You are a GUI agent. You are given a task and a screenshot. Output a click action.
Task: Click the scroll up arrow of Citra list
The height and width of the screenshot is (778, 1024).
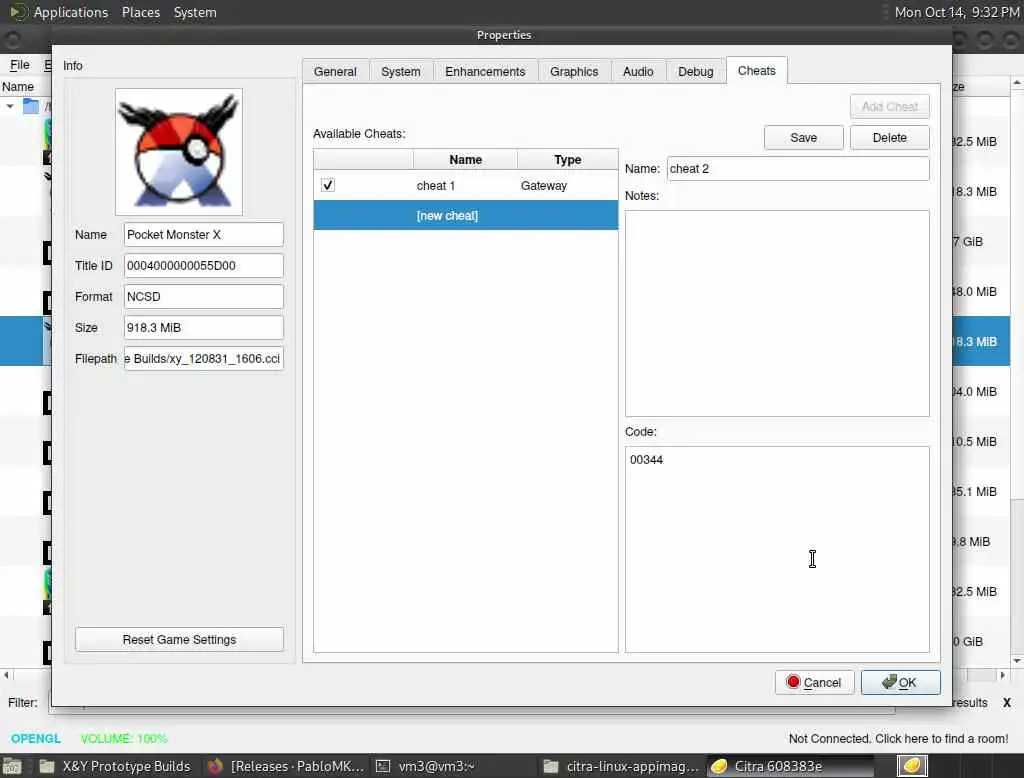(x=1017, y=83)
